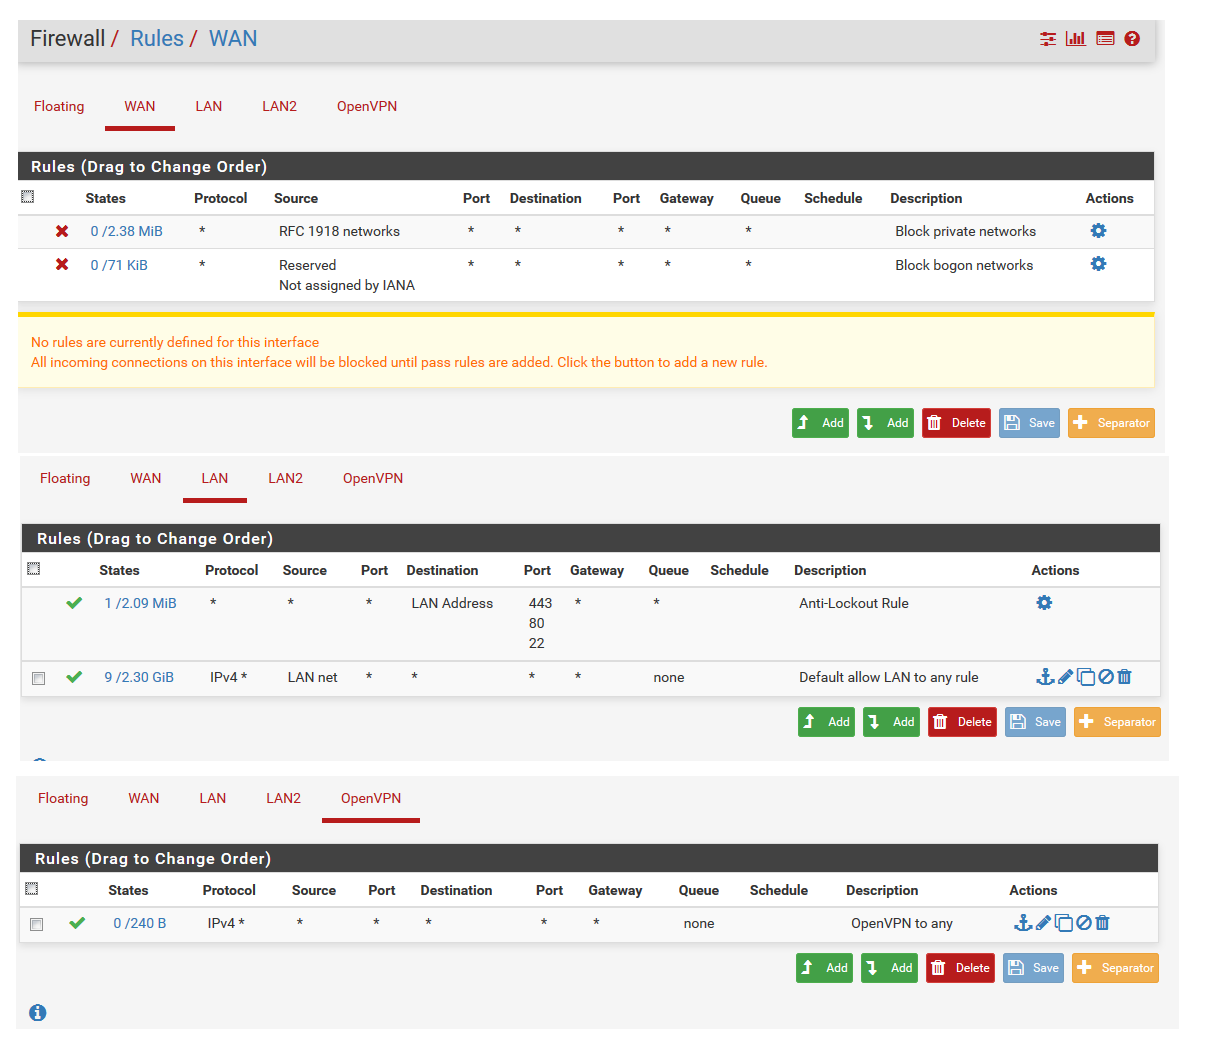Open settings gear for the Anti-Lockout Rule
Image resolution: width=1227 pixels, height=1039 pixels.
pos(1044,603)
